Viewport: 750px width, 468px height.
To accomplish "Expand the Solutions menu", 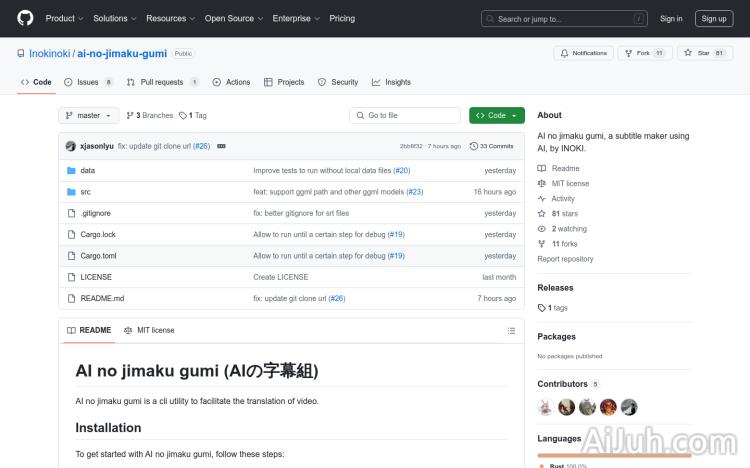I will point(114,18).
